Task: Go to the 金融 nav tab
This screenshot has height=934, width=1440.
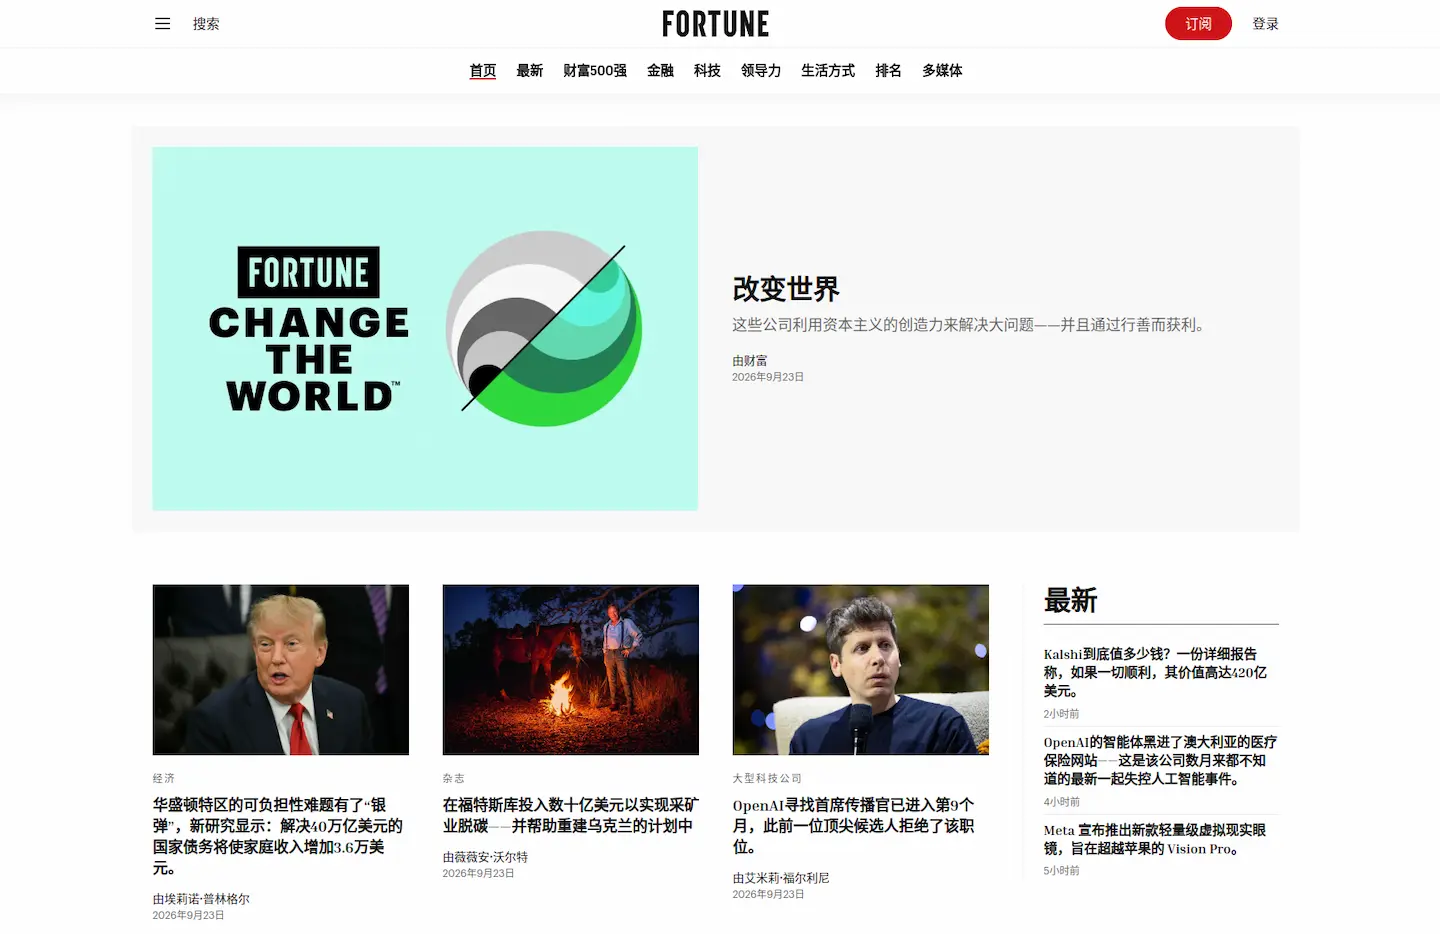Action: pos(660,71)
